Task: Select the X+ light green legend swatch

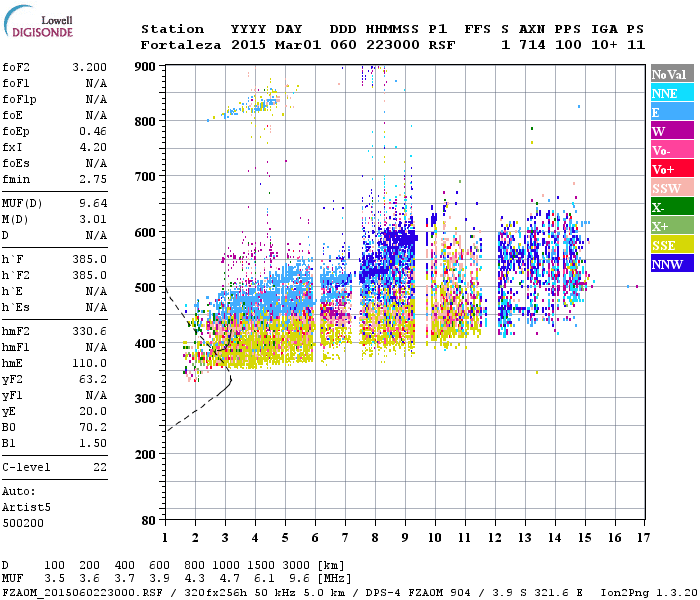Action: coord(672,226)
